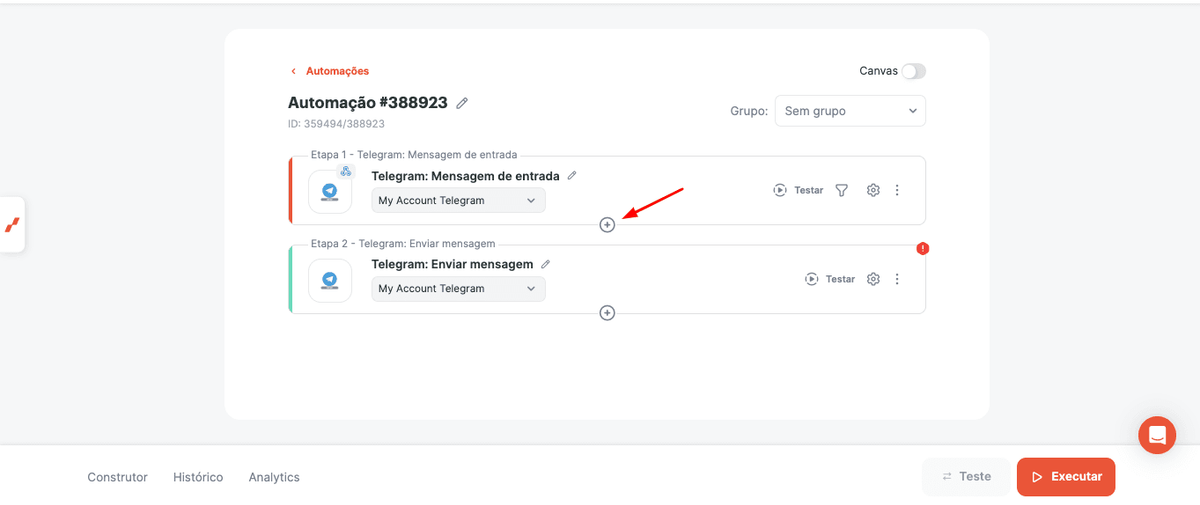Click red error badge on Etapa 2
Screen dimensions: 1200x505
point(923,248)
